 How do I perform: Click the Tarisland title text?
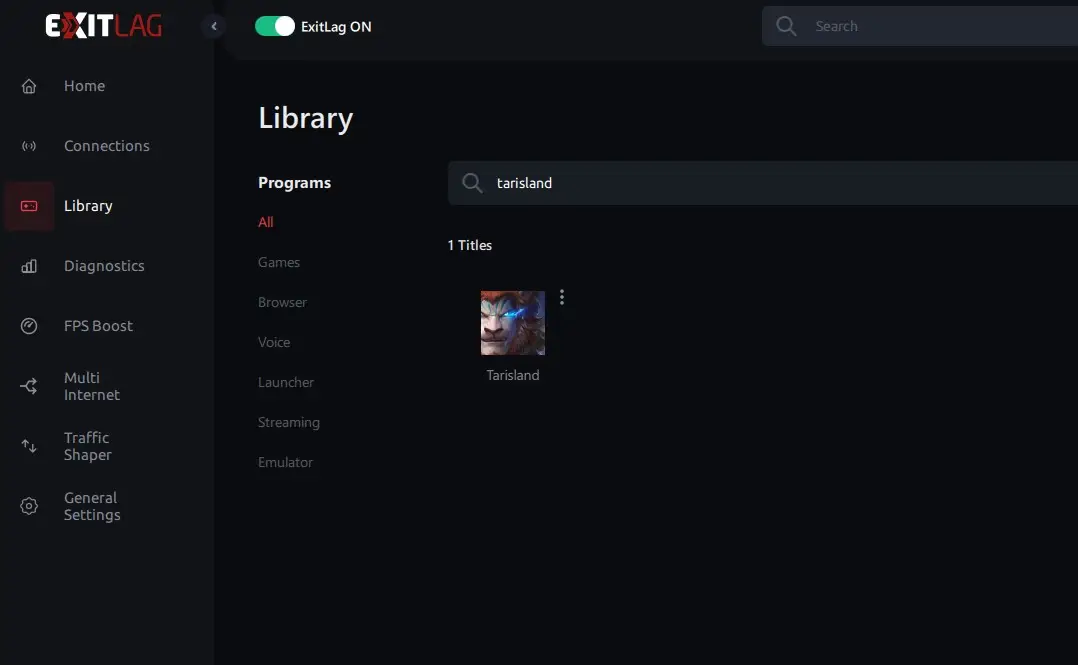click(x=513, y=375)
